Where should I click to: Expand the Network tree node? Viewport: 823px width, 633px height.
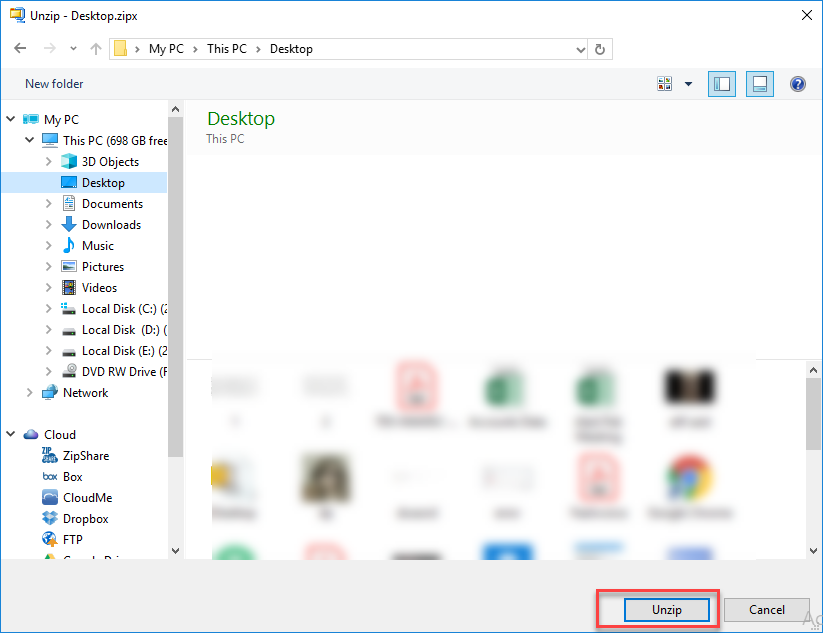[29, 392]
